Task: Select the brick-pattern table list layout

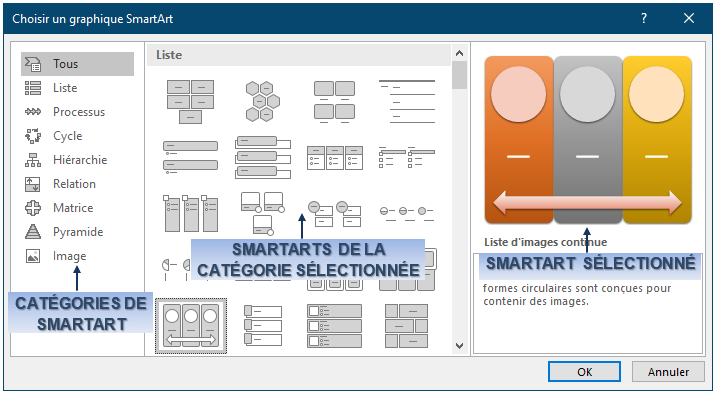Action: pyautogui.click(x=407, y=326)
